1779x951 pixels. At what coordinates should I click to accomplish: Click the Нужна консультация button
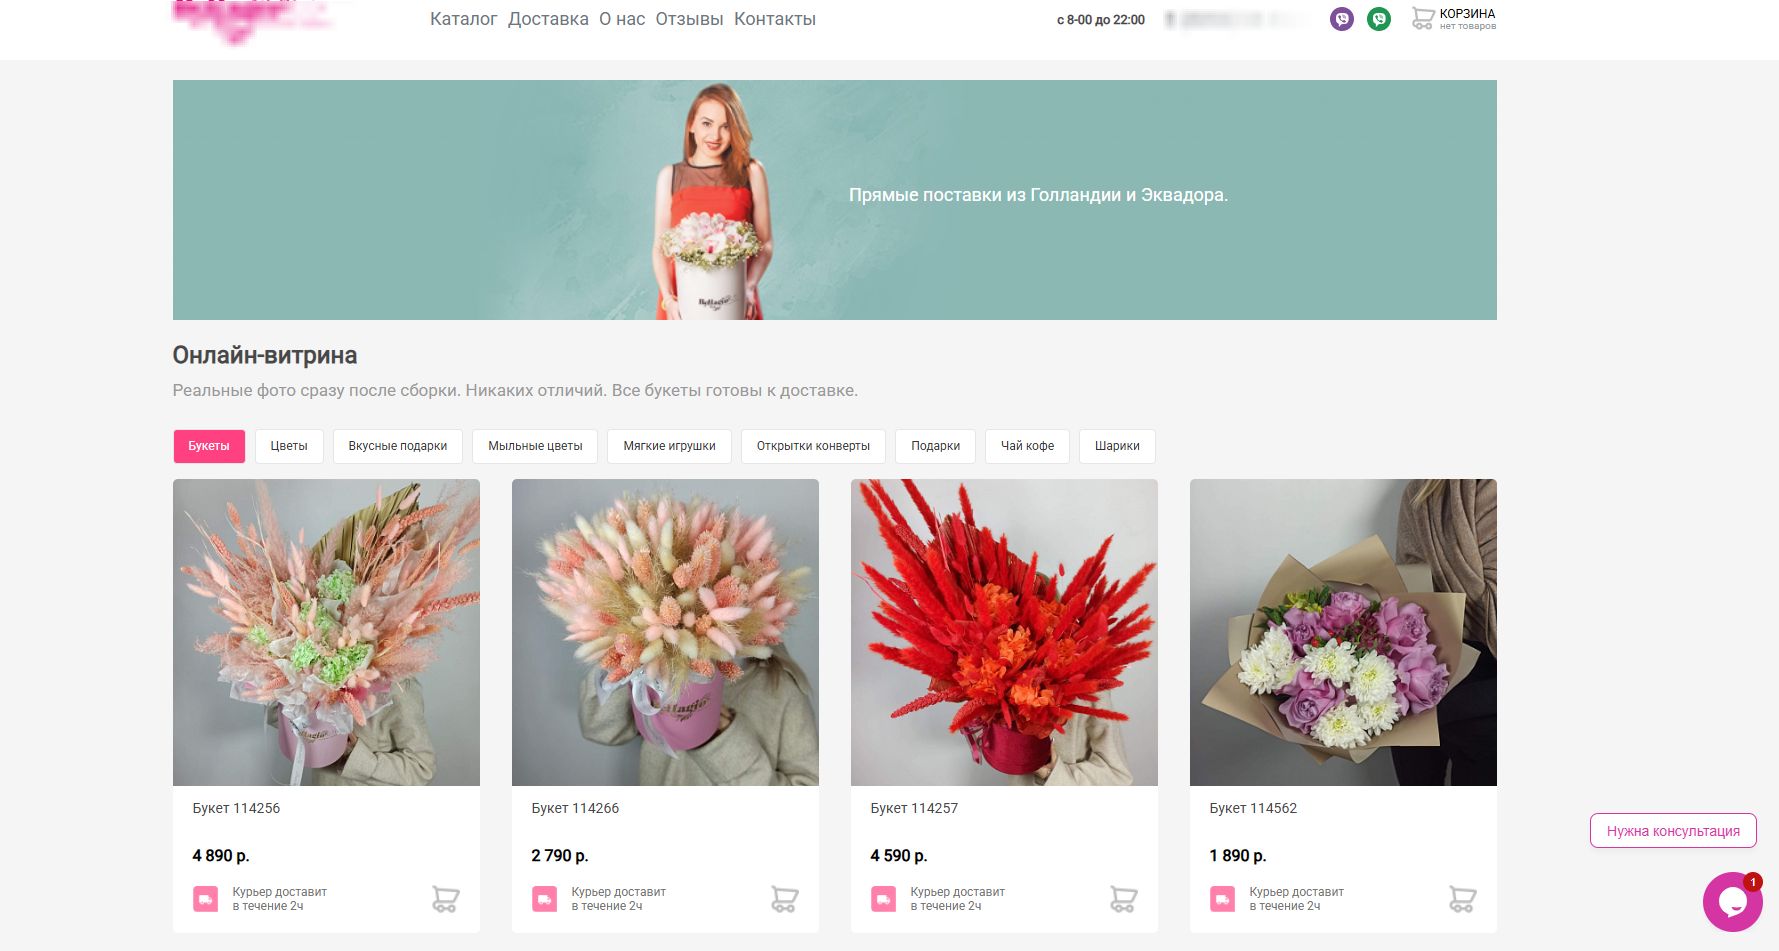click(1672, 831)
